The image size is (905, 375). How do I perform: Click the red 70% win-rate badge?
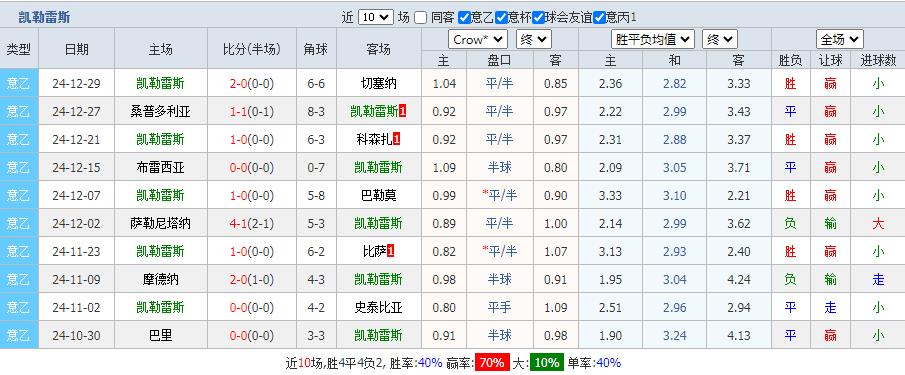click(492, 363)
